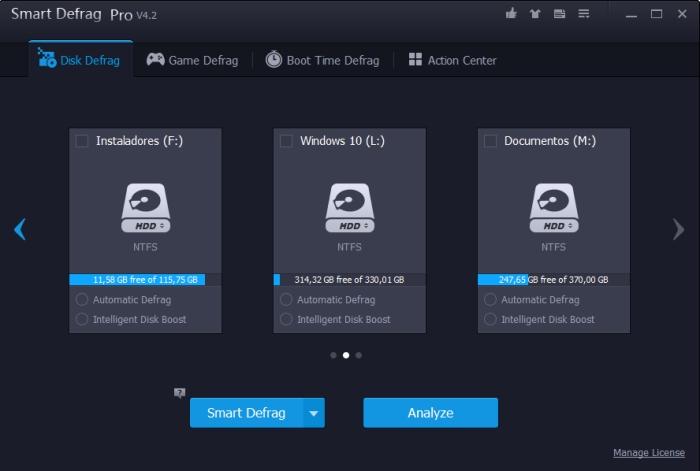
Task: Select the Documentos (M:) drive checkbox
Action: (490, 141)
